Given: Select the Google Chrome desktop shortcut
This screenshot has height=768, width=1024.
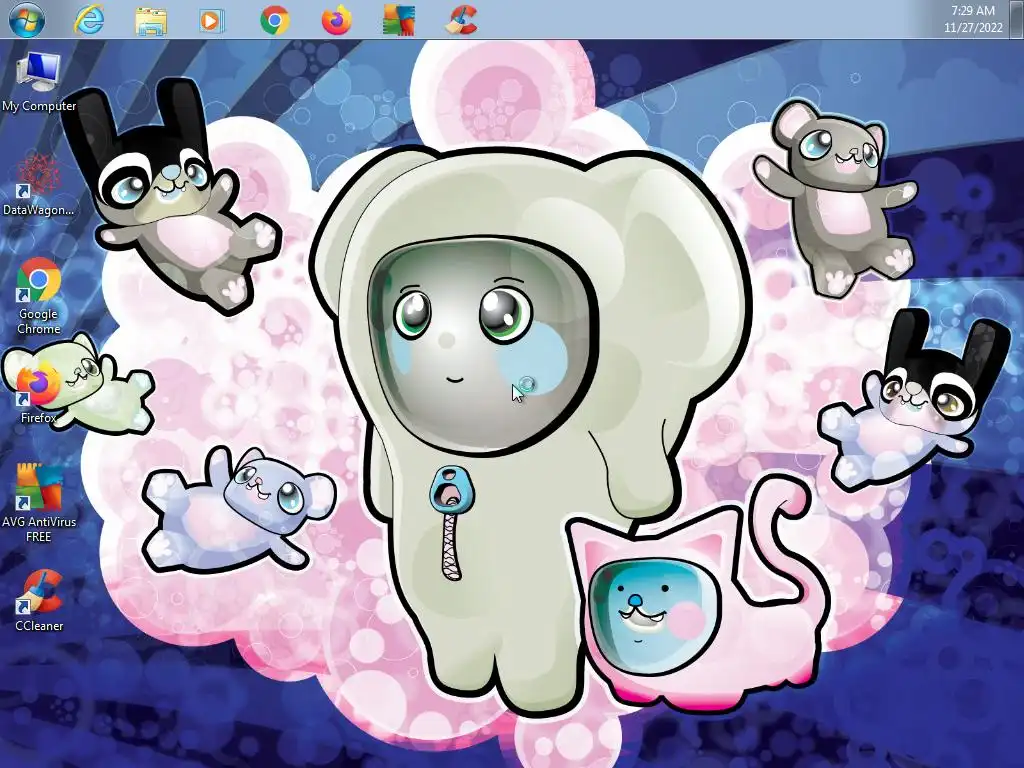Looking at the screenshot, I should pyautogui.click(x=39, y=296).
